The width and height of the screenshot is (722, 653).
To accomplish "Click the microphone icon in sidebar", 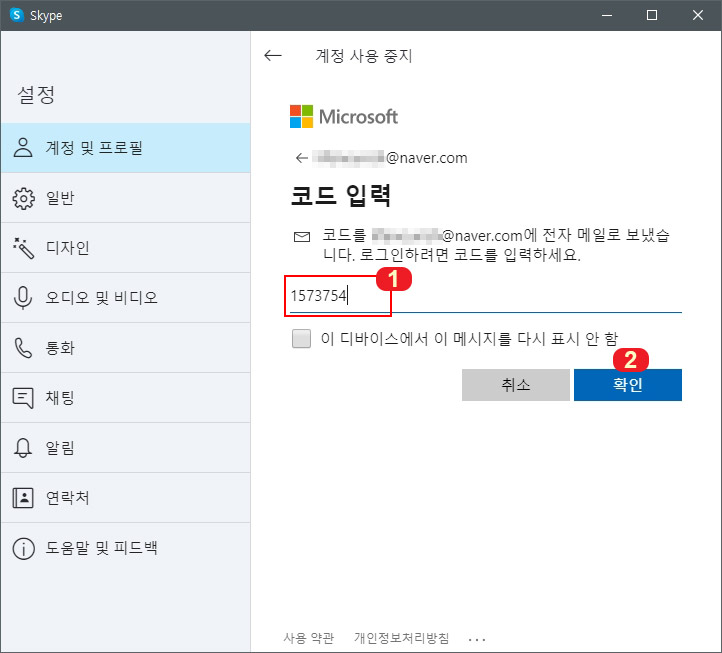I will tap(23, 298).
